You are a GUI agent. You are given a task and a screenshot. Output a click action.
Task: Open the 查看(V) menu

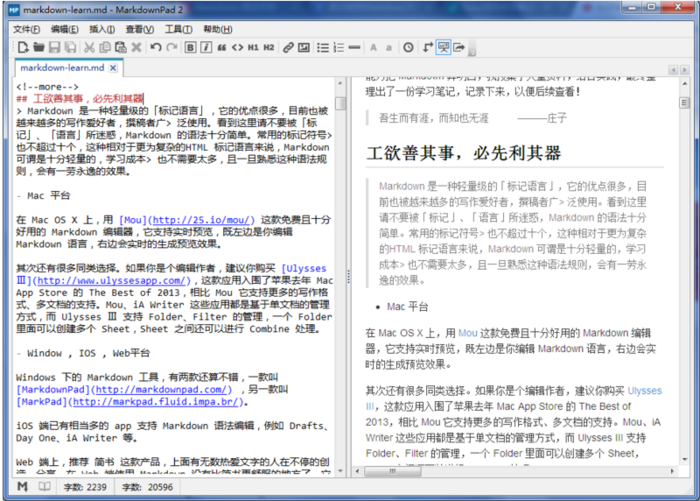click(x=140, y=29)
